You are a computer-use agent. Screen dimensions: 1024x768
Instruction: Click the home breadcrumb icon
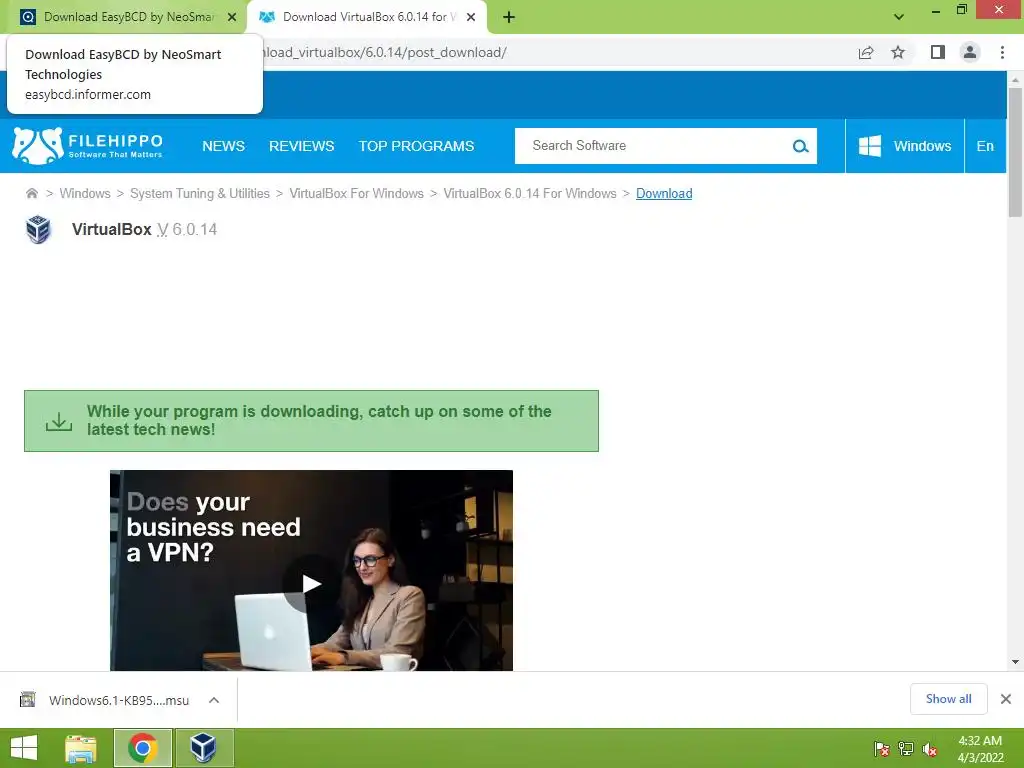tap(31, 193)
